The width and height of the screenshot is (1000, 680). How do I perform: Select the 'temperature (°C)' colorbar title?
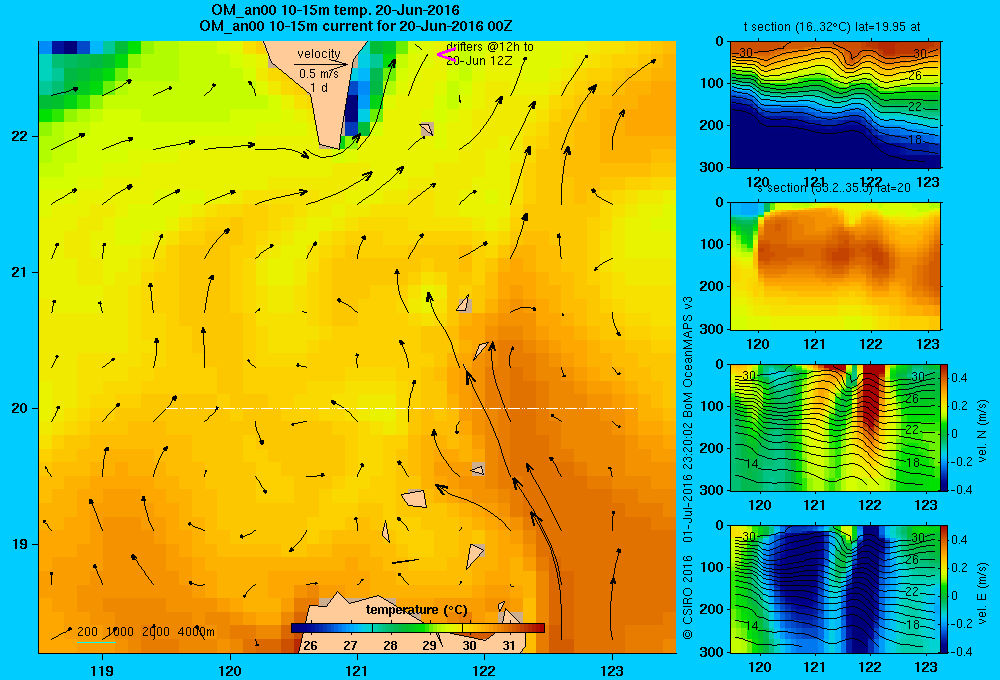(x=416, y=610)
